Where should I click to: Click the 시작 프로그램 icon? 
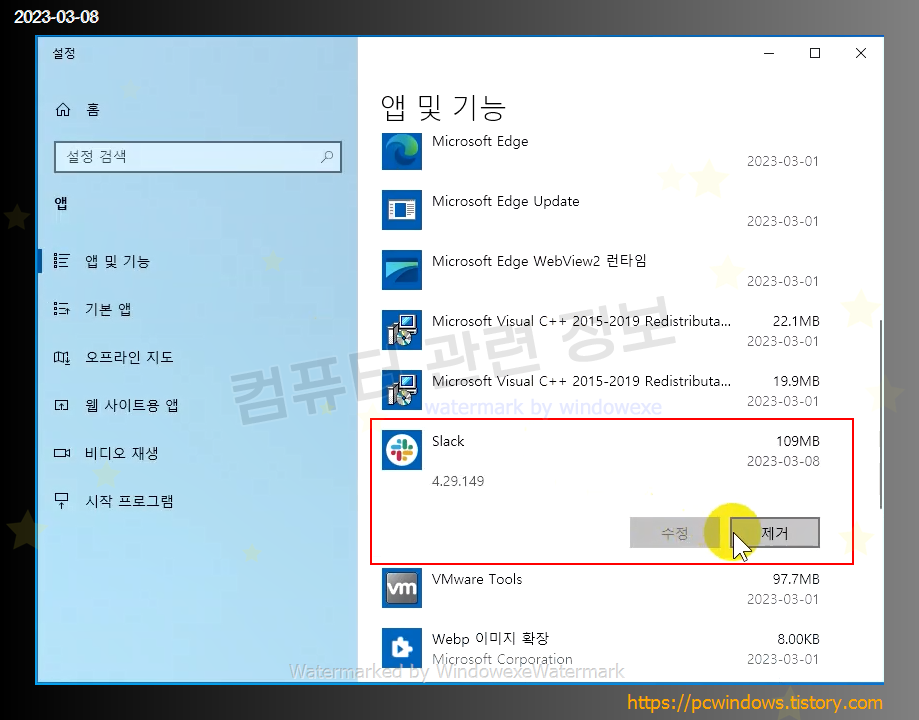pos(62,501)
